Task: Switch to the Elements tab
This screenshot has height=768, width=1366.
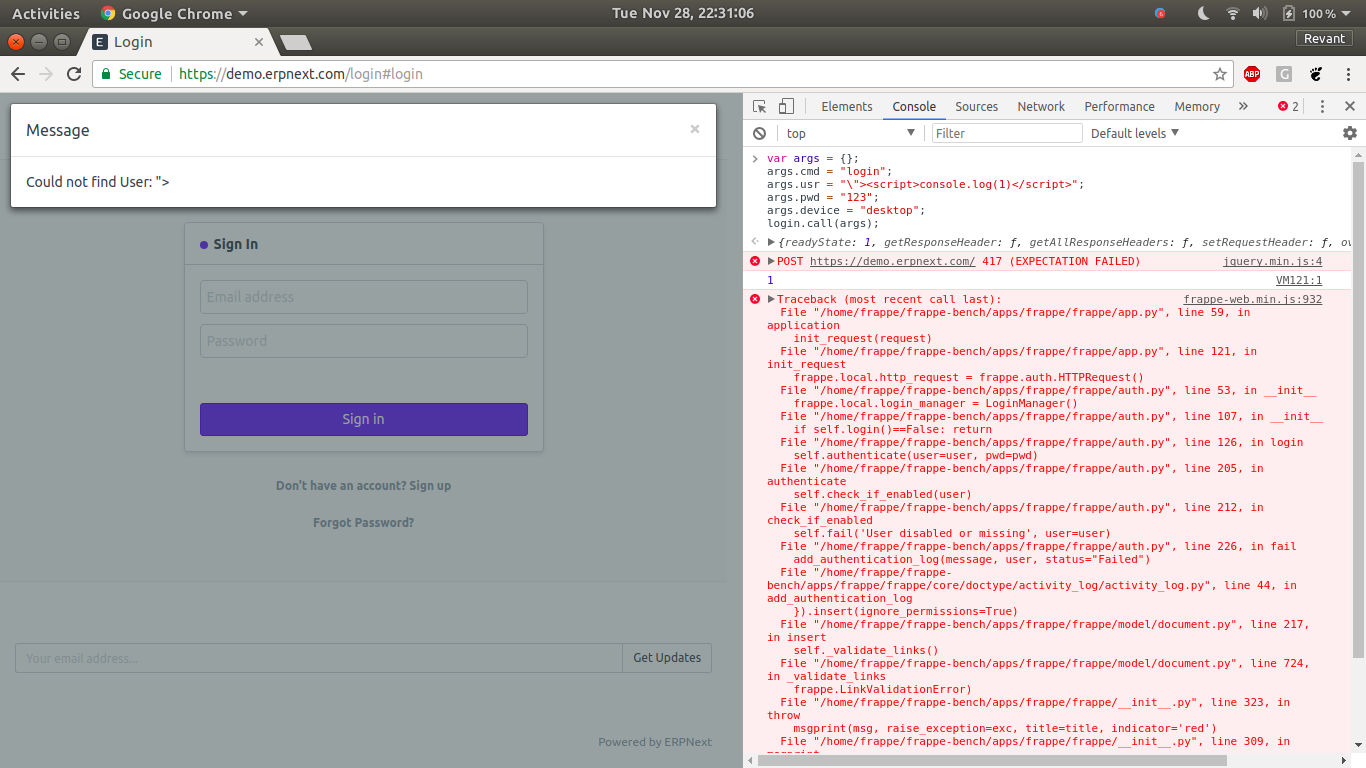Action: [847, 106]
